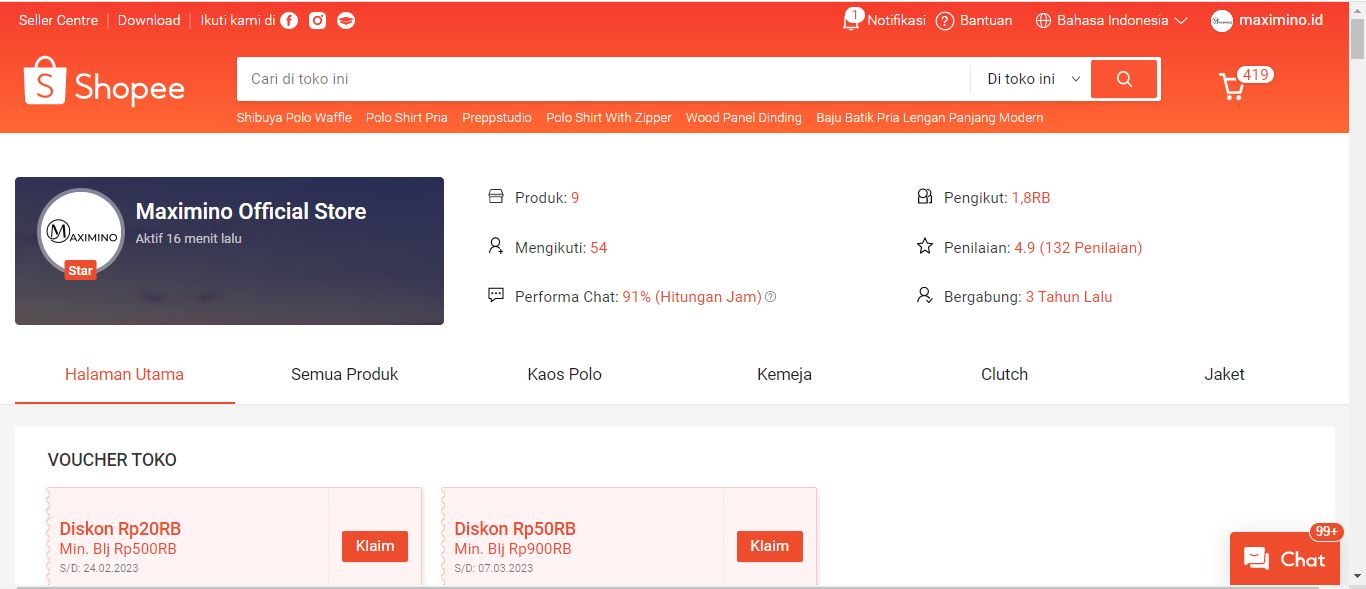Click 'Min. Blj Rp500RB' voucher text
The image size is (1366, 589).
118,549
